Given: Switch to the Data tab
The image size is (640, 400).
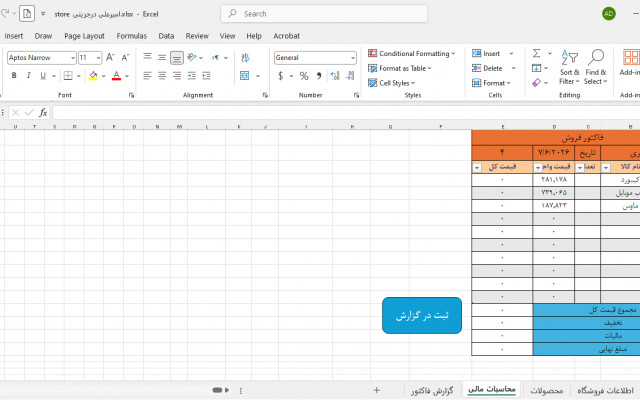Looking at the screenshot, I should coord(166,36).
